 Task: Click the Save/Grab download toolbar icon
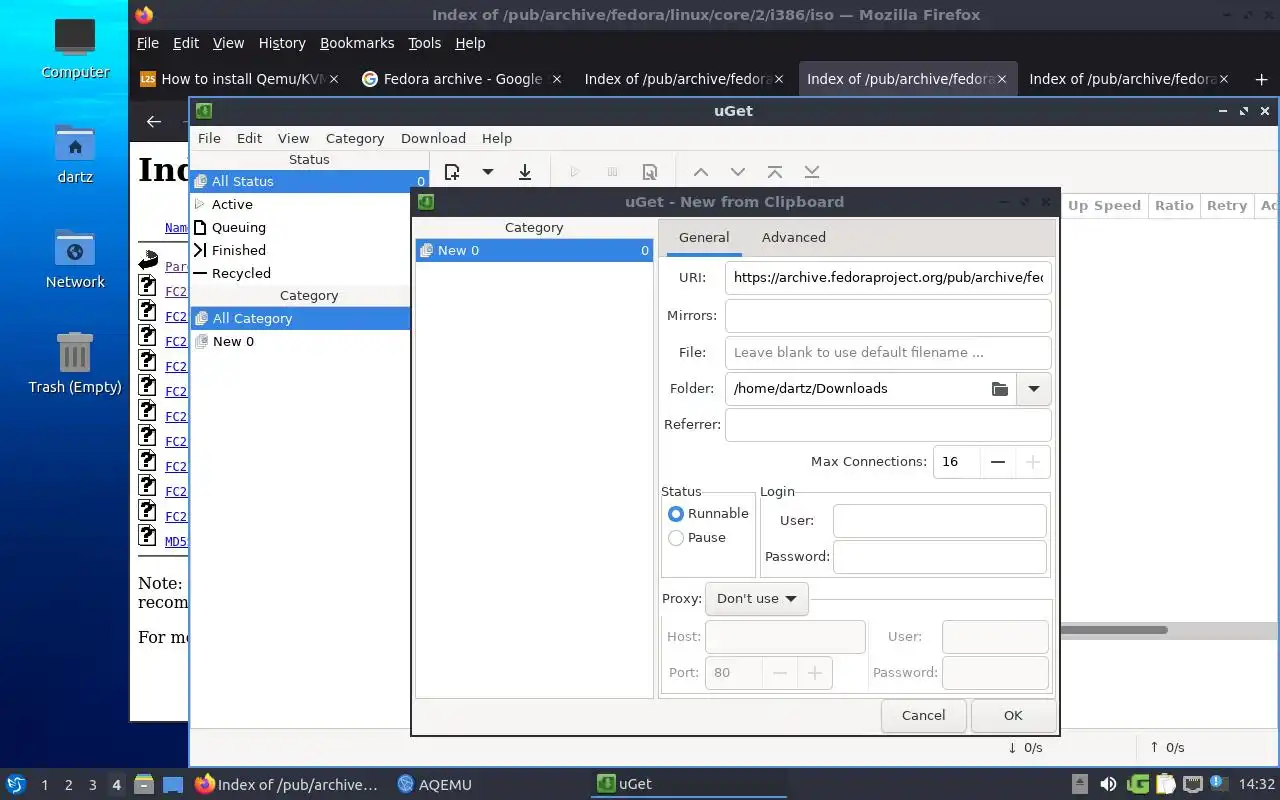coord(525,172)
